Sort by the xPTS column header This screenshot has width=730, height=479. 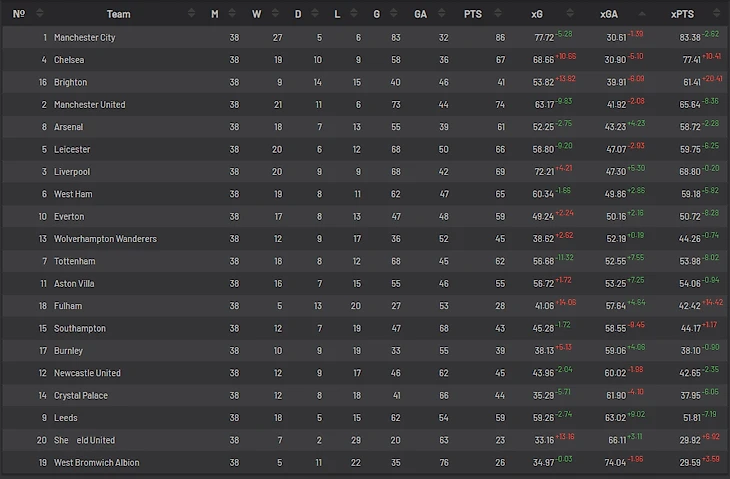682,14
